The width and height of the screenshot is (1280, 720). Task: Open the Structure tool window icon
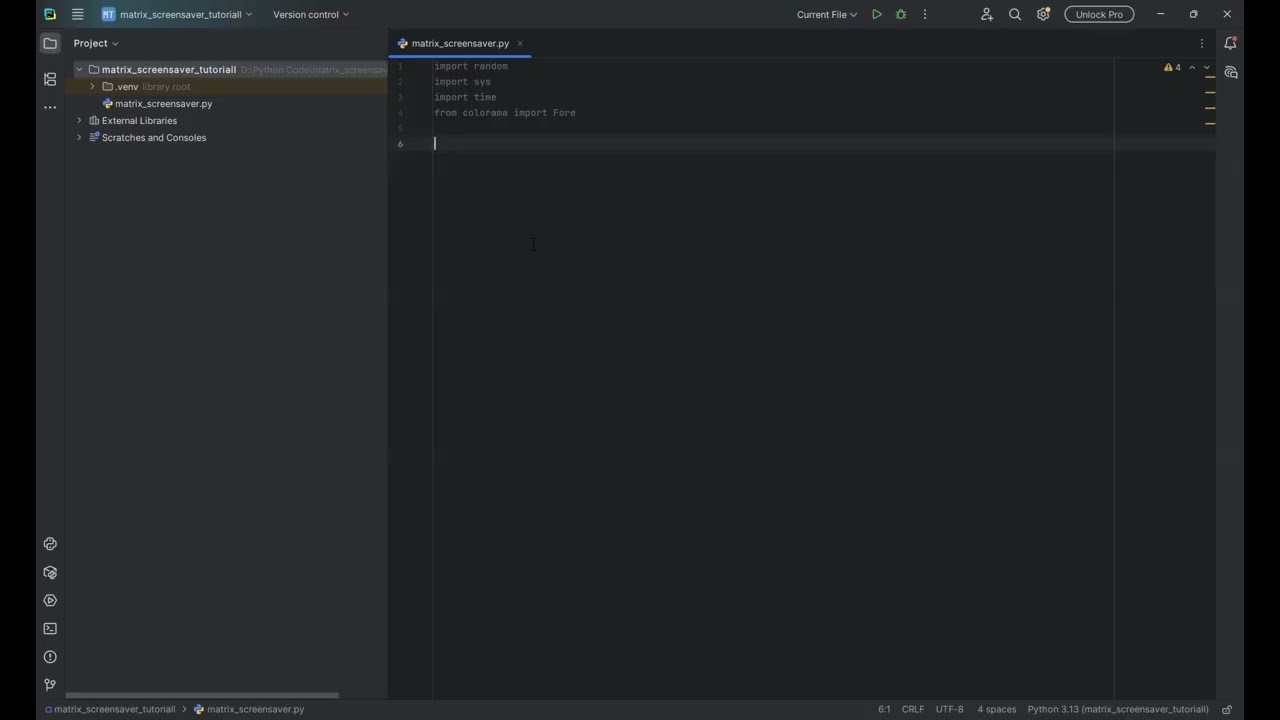pyautogui.click(x=50, y=78)
